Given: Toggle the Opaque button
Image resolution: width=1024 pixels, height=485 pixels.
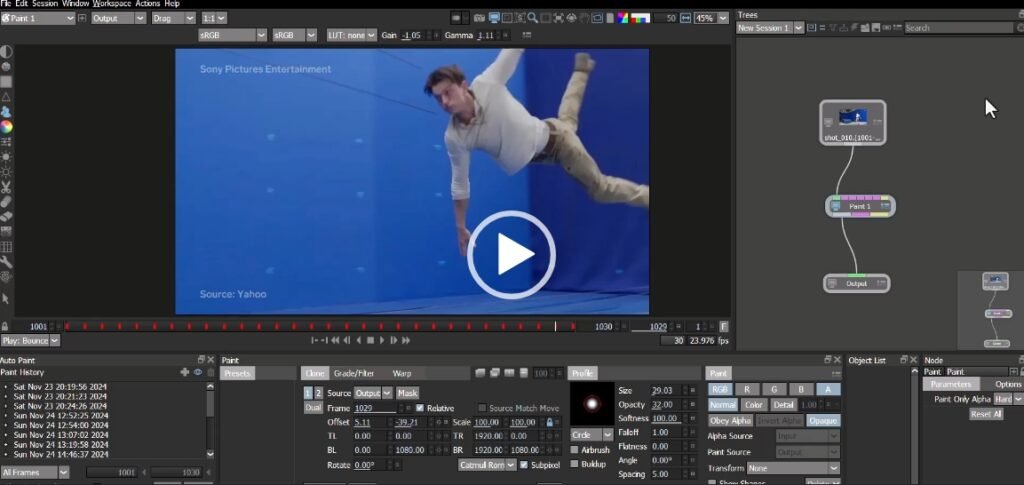Looking at the screenshot, I should pyautogui.click(x=823, y=421).
